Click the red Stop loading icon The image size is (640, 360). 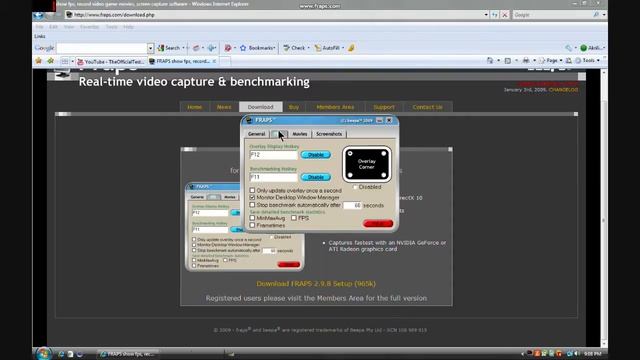(505, 15)
